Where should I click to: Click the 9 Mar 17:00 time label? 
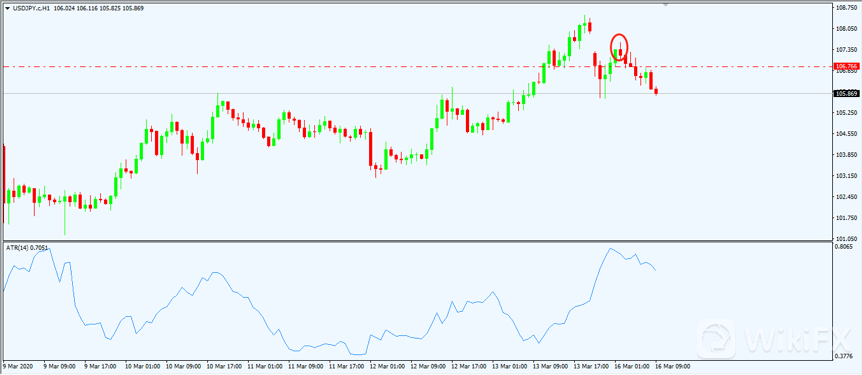point(100,365)
